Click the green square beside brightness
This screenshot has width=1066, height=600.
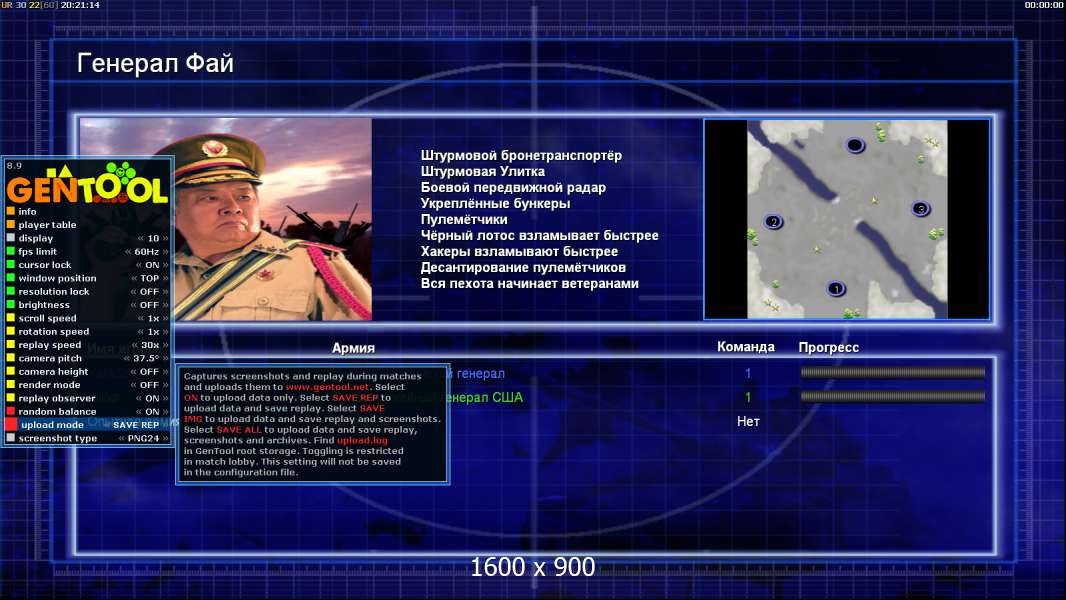10,304
